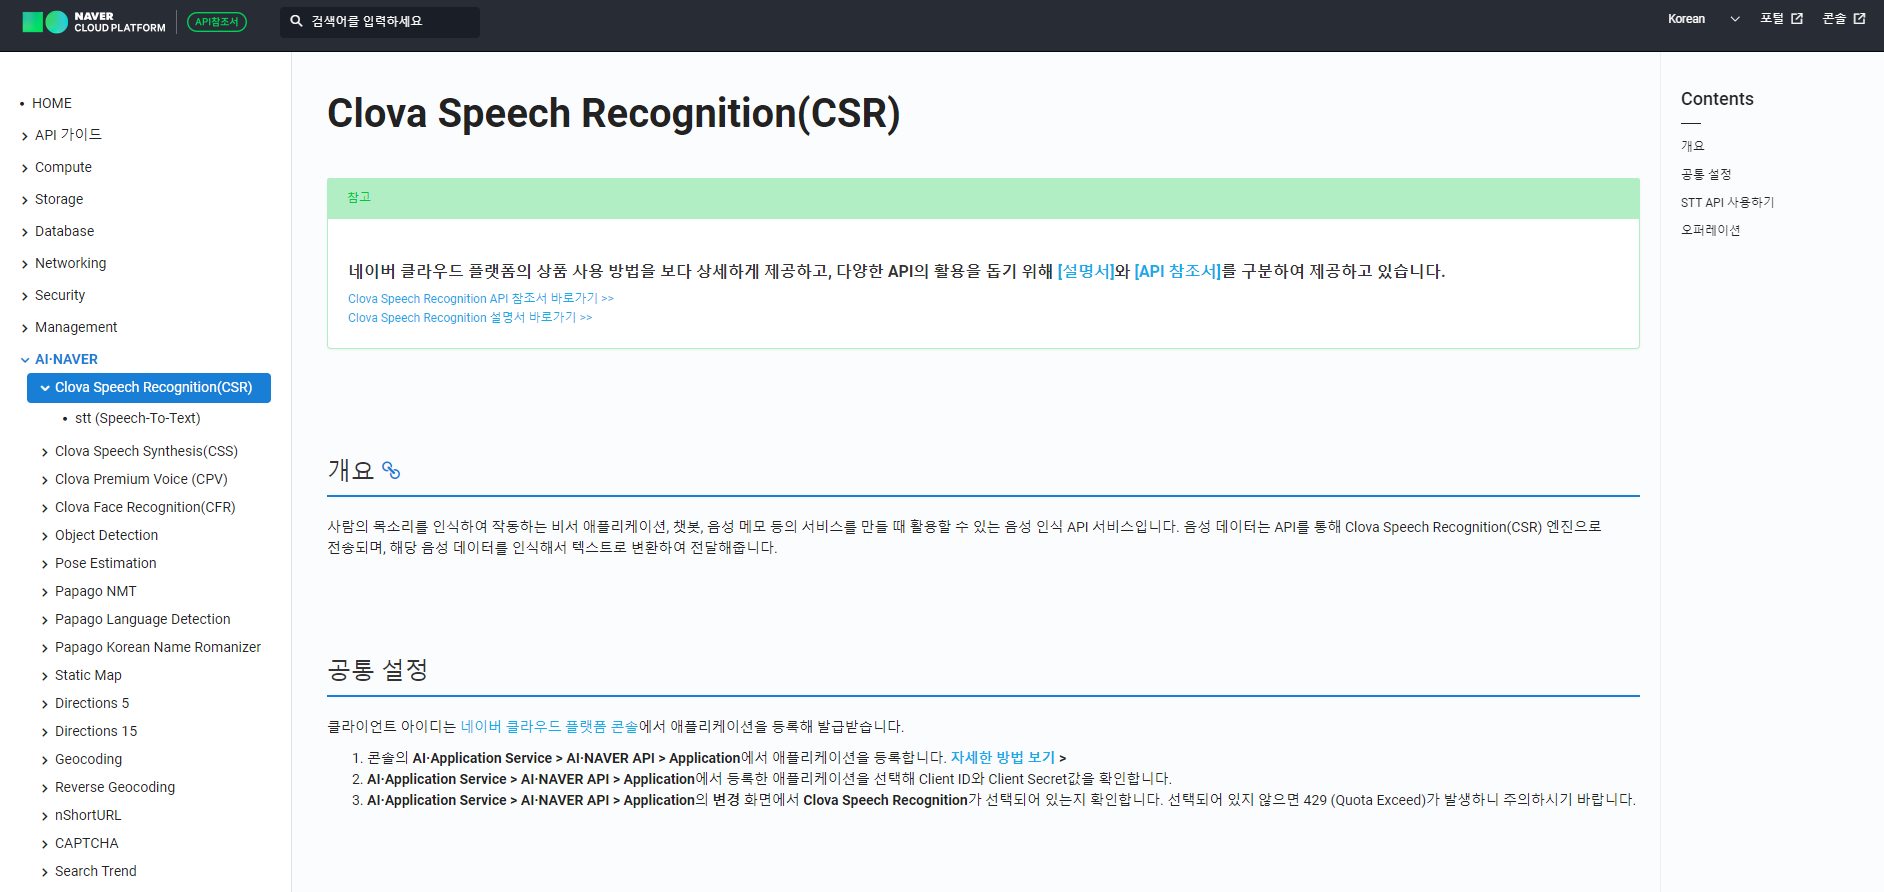
Task: Open Clova Speech Recognition 설명서 바로가기
Action: click(470, 317)
